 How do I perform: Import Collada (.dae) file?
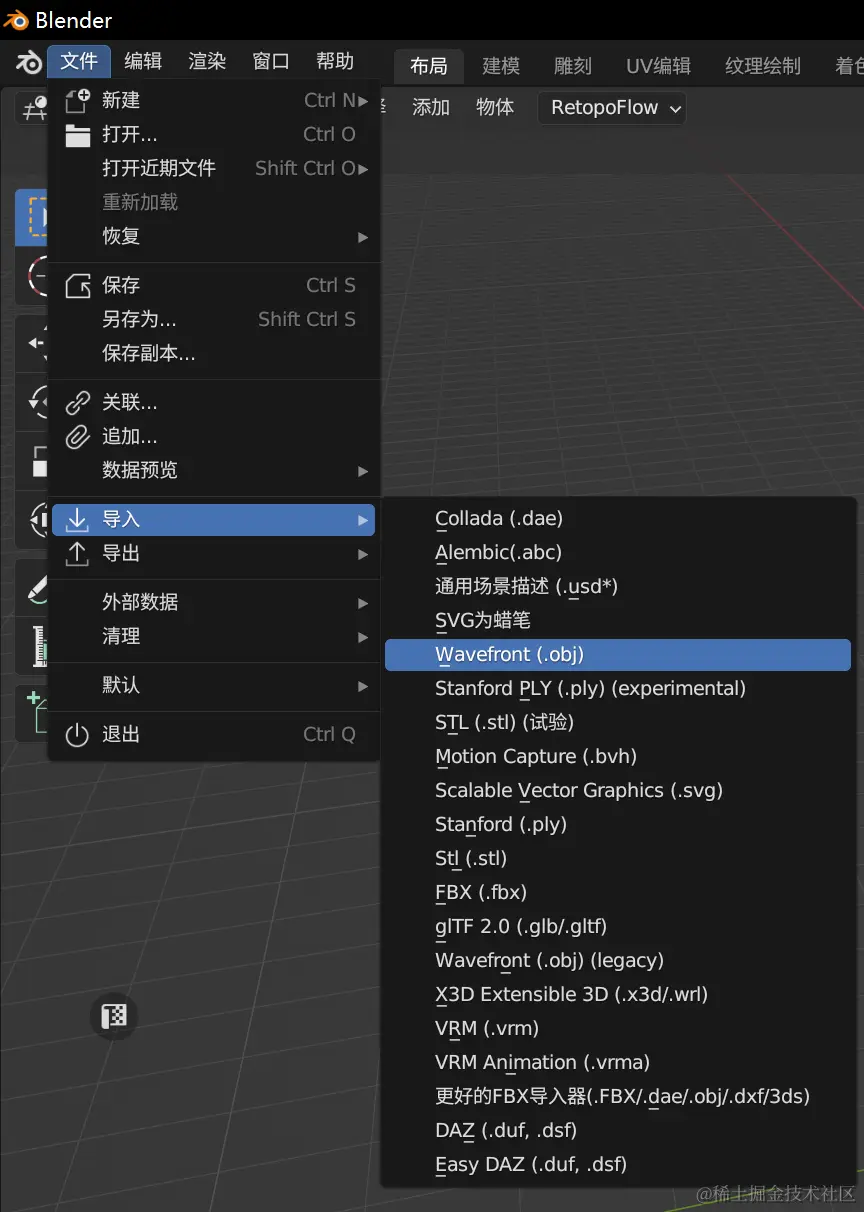click(x=618, y=519)
